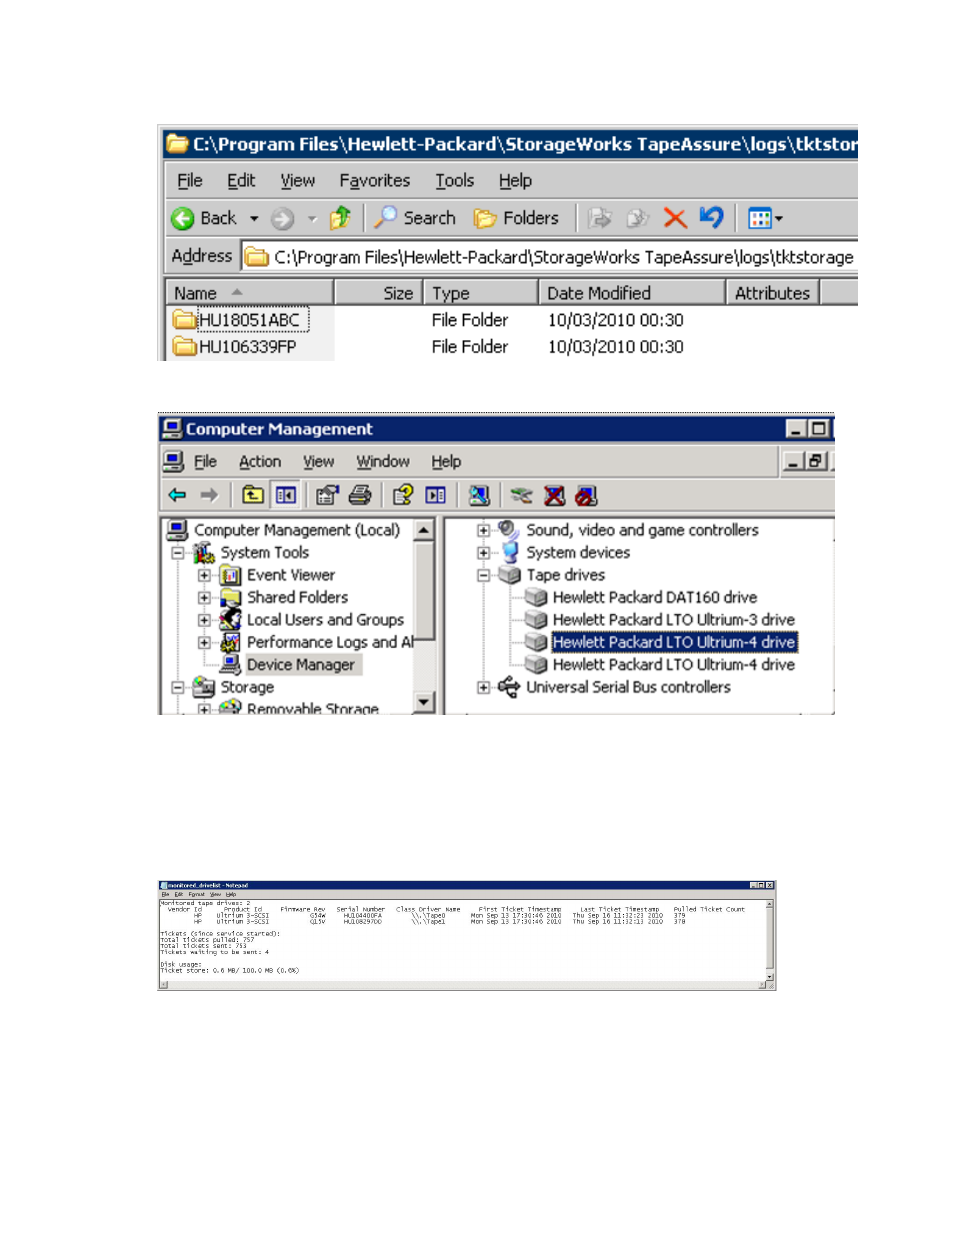
Task: Select the highlighted LTO Ultrium-4 drive
Action: point(674,642)
